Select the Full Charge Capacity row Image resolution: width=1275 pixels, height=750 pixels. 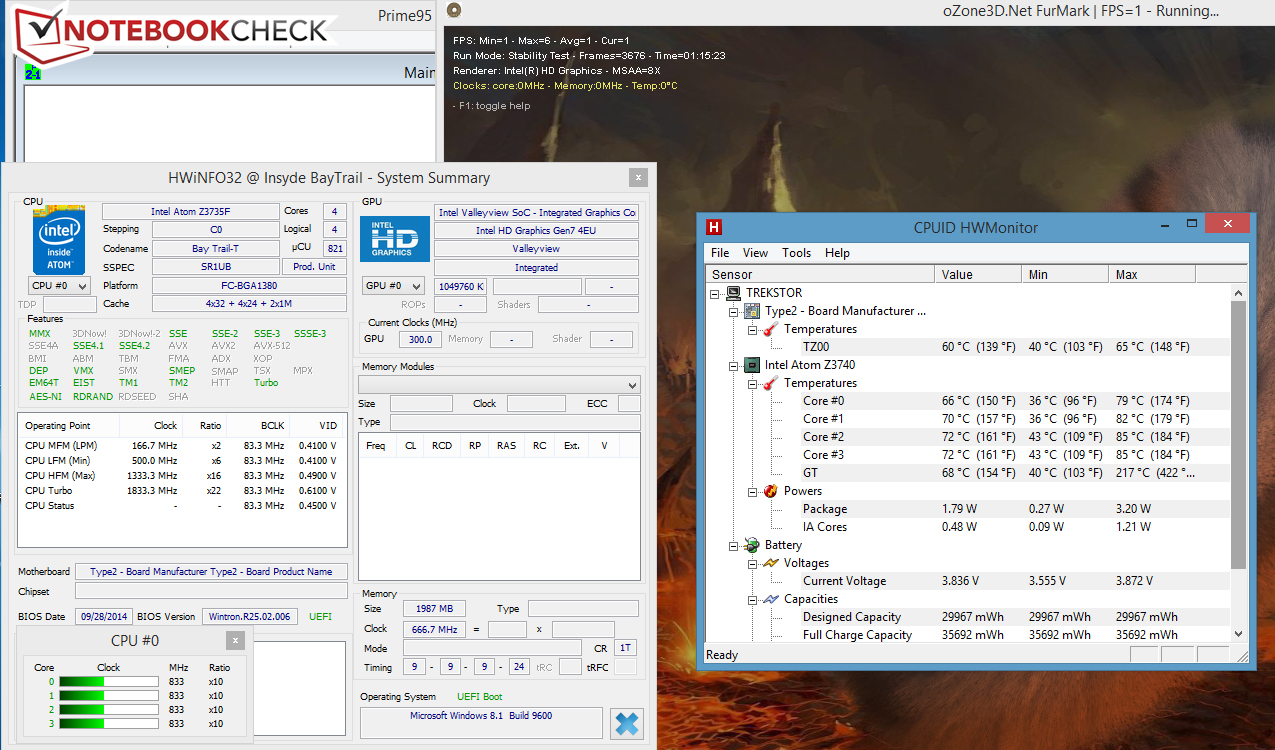969,635
